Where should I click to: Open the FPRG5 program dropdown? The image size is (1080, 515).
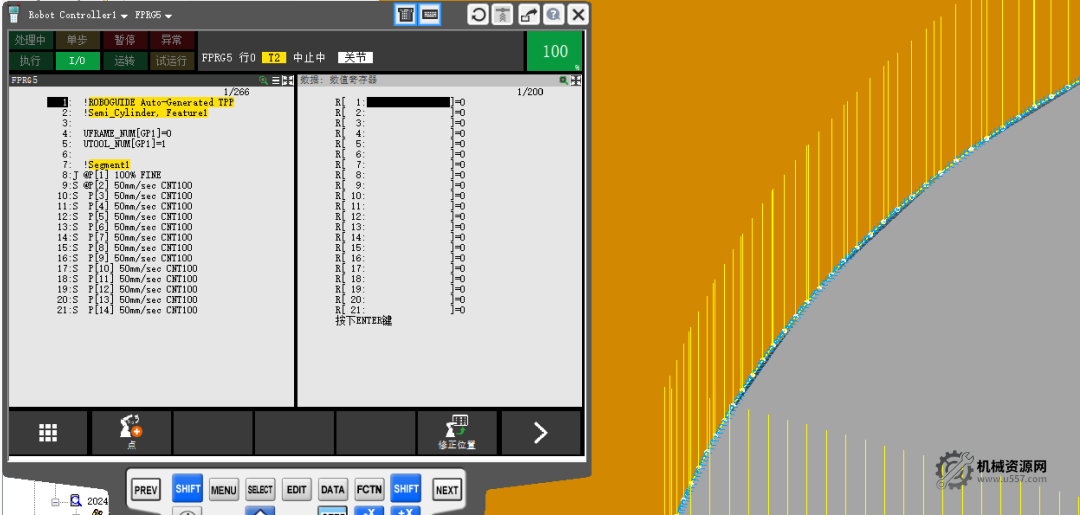(x=168, y=16)
